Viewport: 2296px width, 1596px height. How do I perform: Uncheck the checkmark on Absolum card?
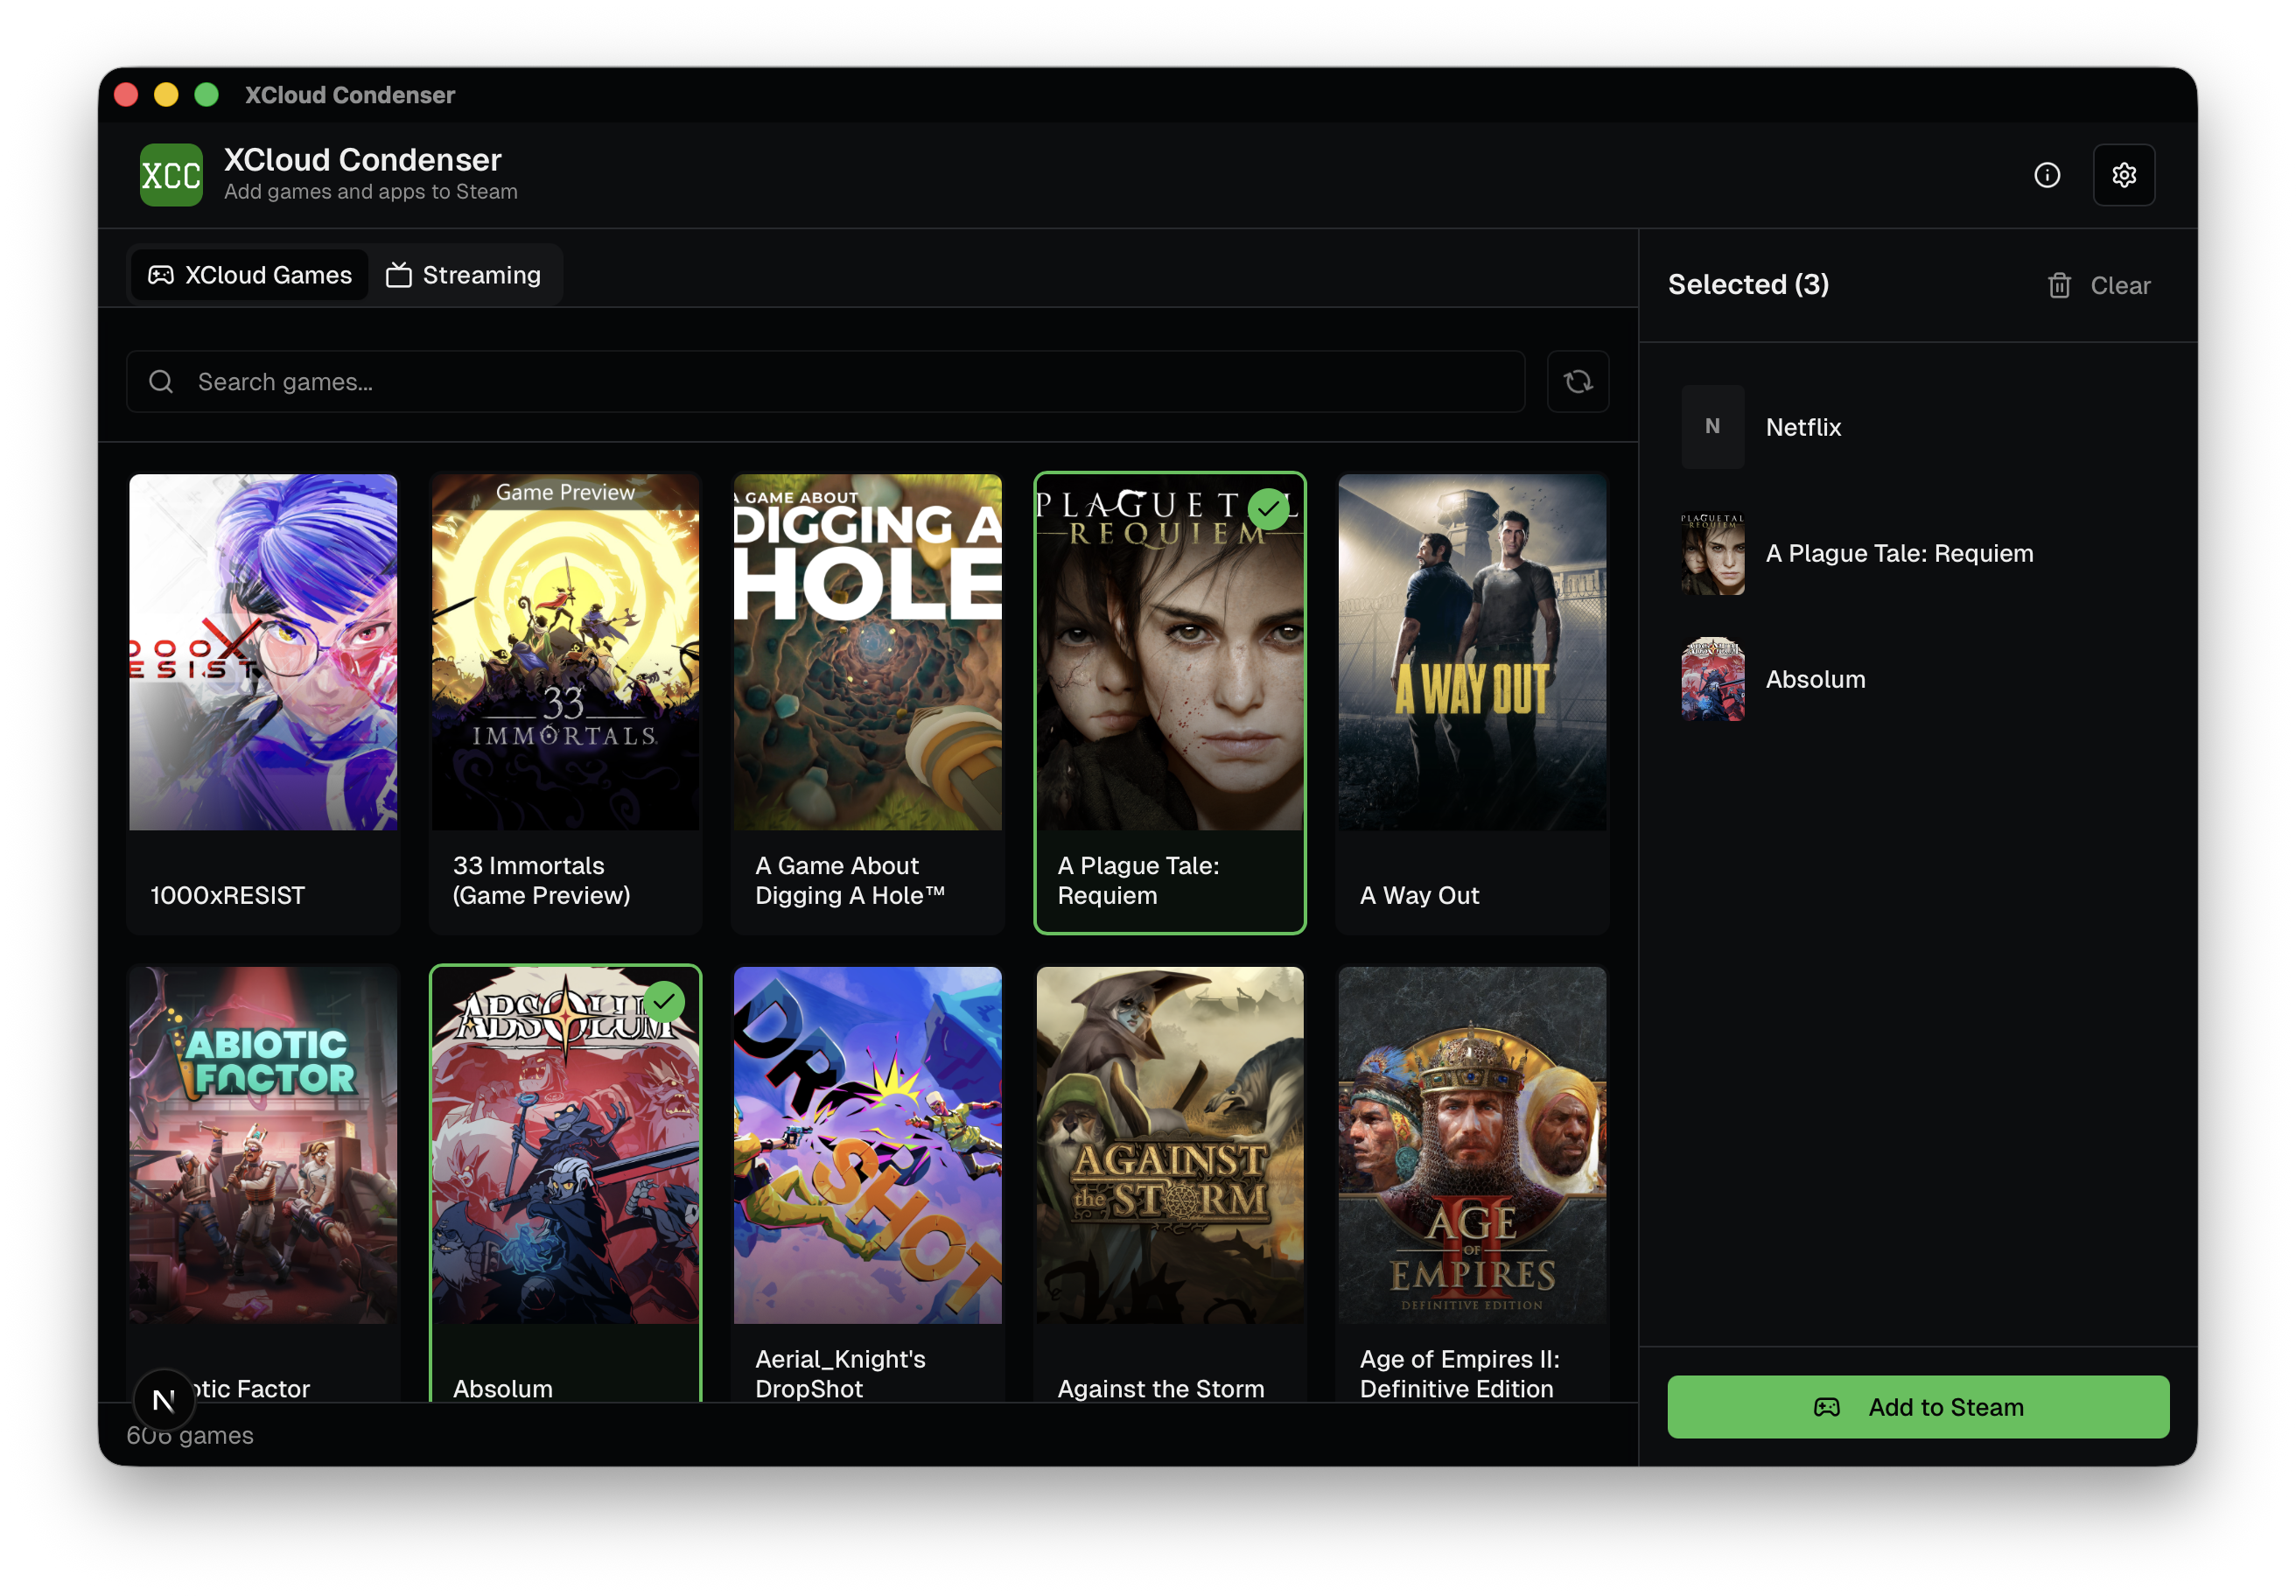664,1002
